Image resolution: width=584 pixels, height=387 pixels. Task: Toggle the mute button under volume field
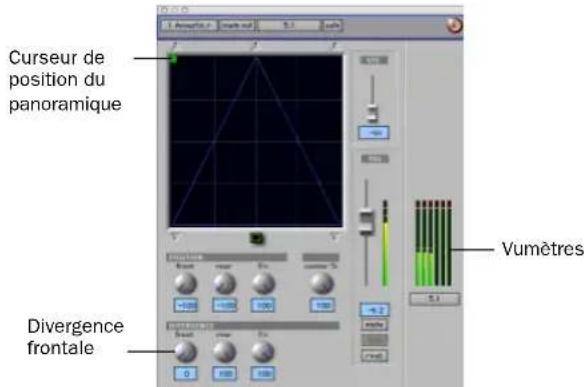click(x=375, y=325)
